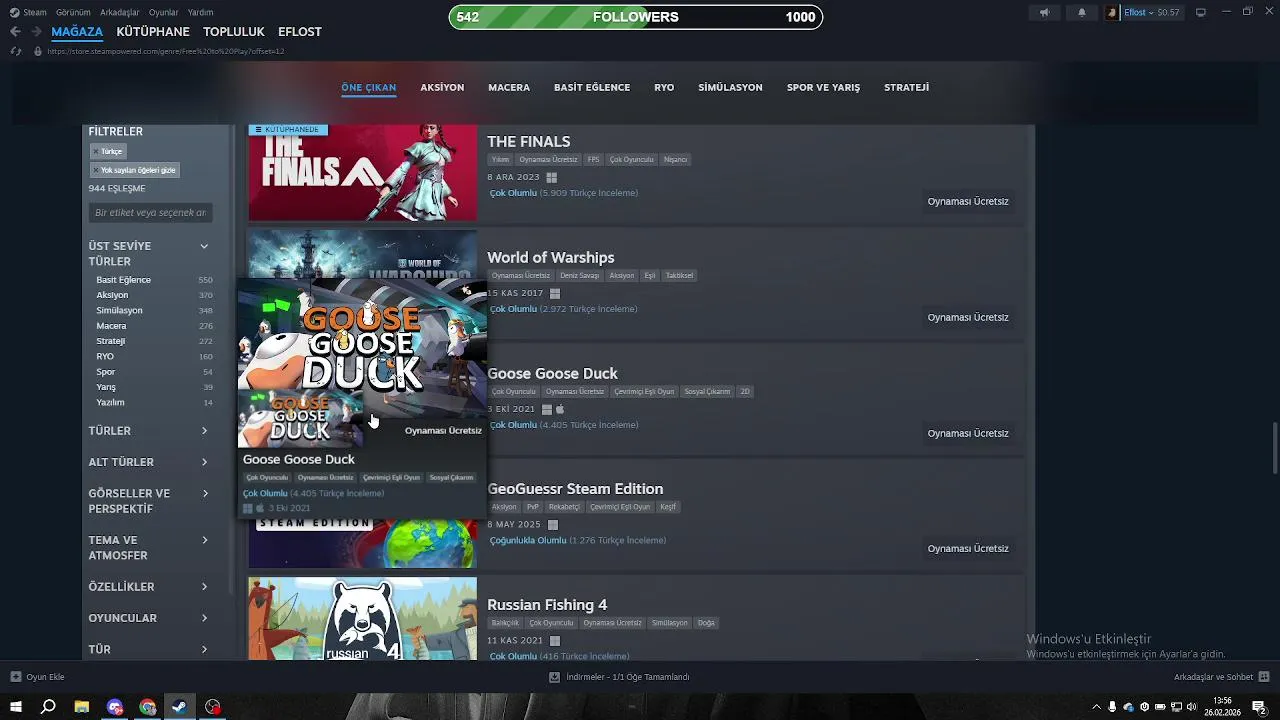Go forward with the navigation forward arrow
This screenshot has height=720, width=1280.
[36, 32]
